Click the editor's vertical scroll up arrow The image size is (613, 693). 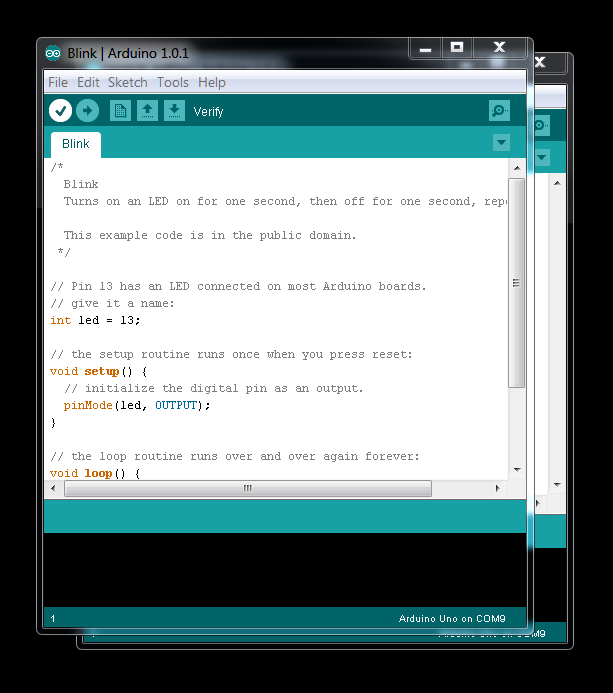click(517, 168)
